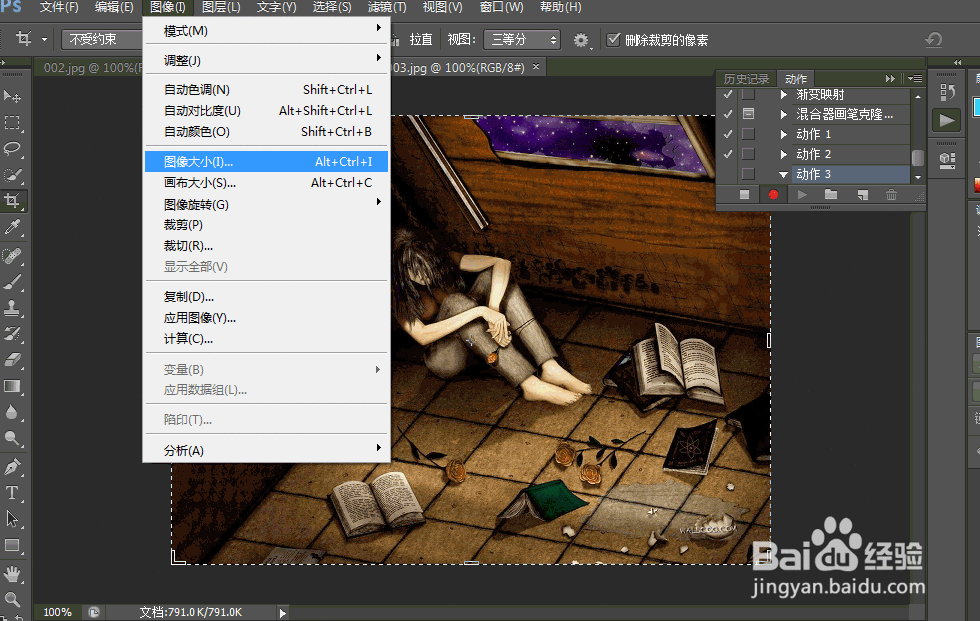Select the Lasso tool

(12, 149)
